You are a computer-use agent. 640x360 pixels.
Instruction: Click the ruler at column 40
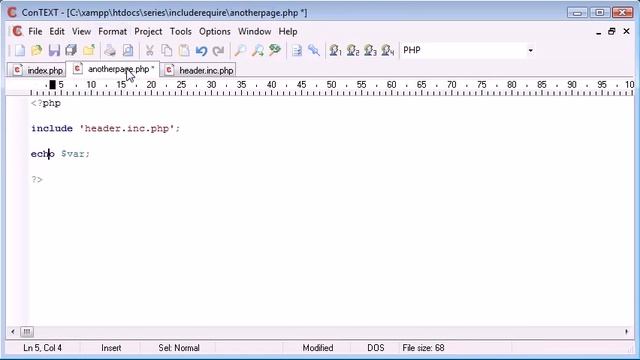click(271, 85)
